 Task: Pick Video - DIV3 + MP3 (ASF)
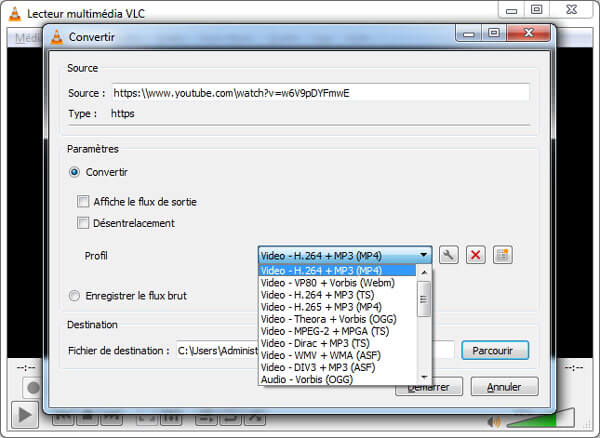(x=337, y=367)
